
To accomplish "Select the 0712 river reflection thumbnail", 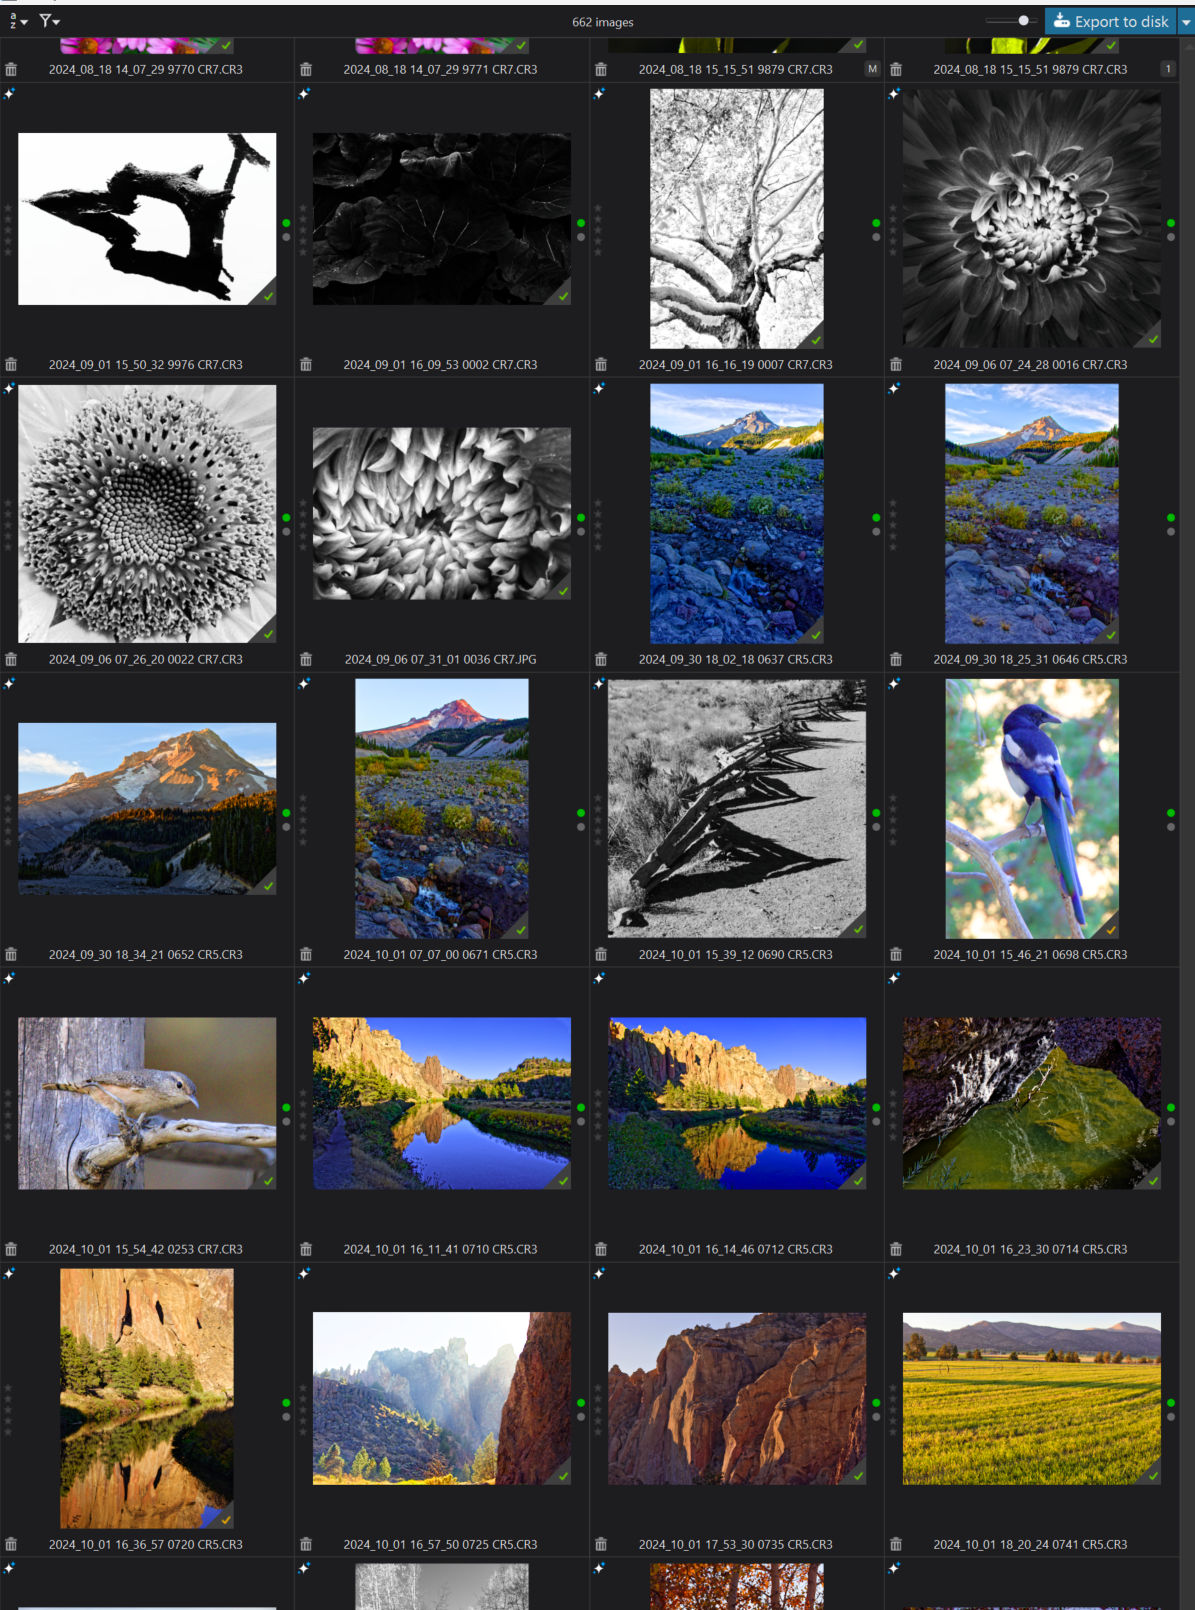I will pyautogui.click(x=737, y=1103).
